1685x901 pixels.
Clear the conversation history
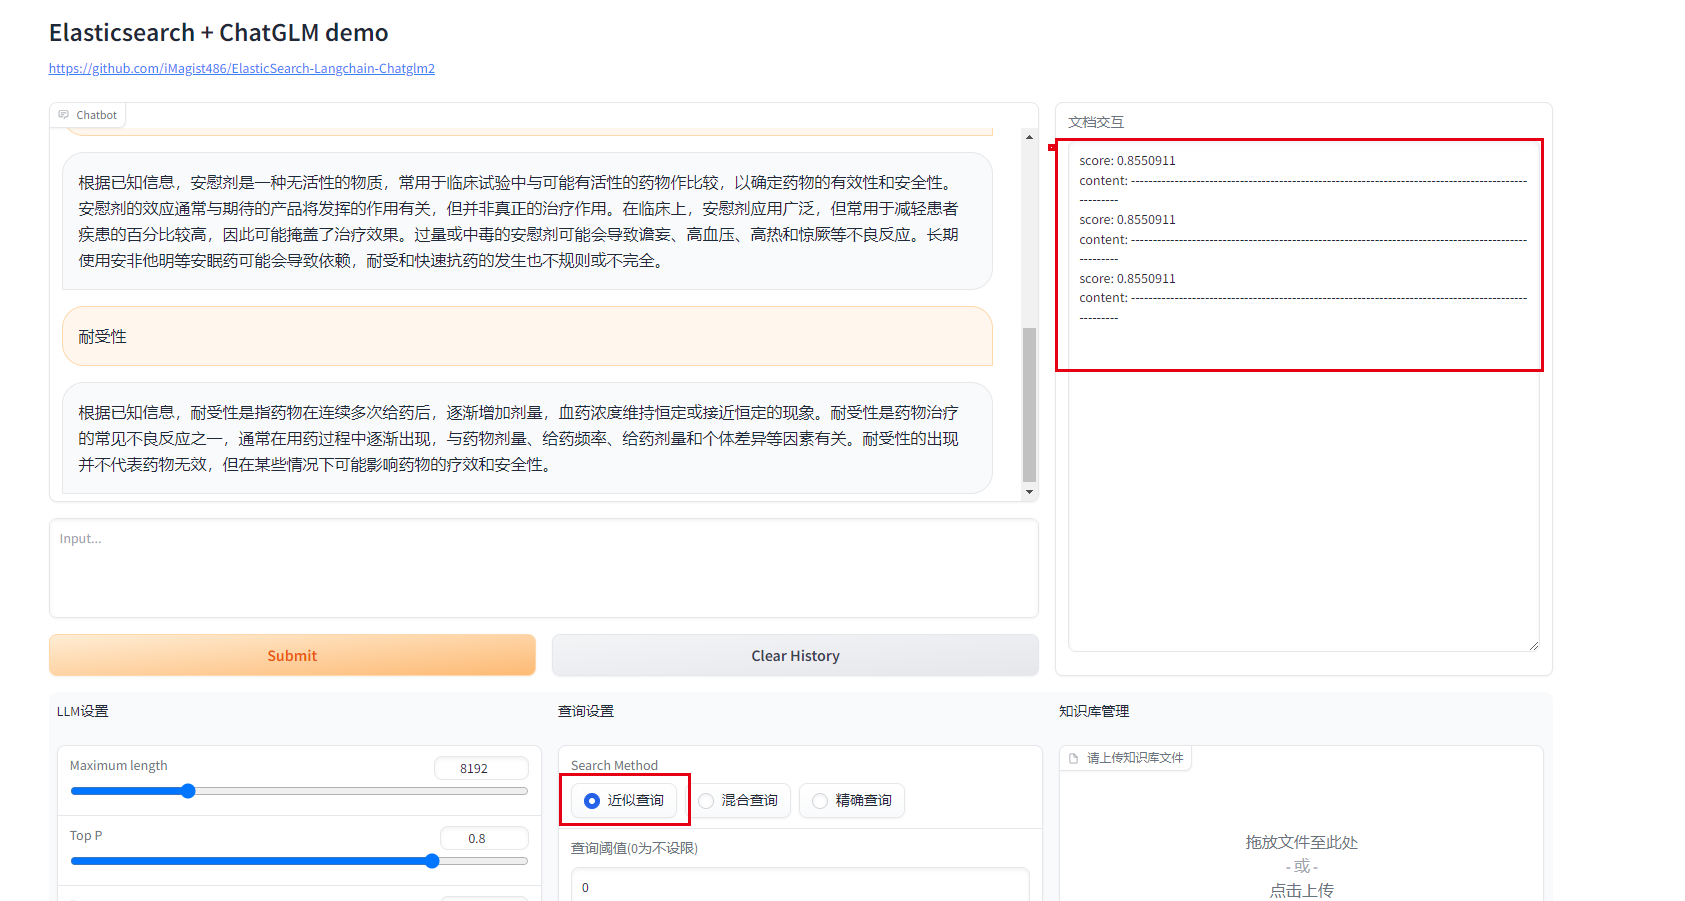(795, 655)
